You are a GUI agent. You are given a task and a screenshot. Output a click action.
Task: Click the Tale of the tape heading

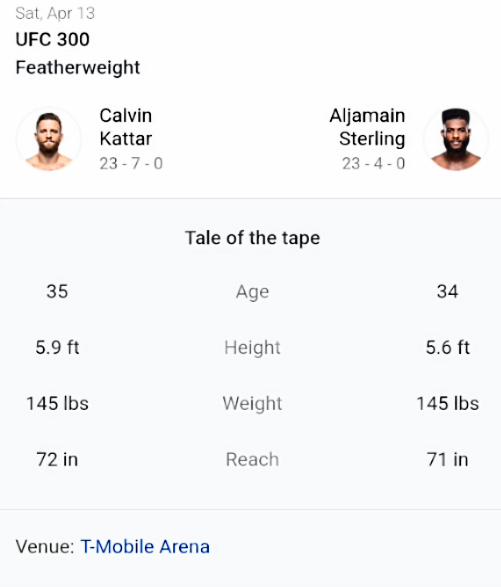[252, 238]
